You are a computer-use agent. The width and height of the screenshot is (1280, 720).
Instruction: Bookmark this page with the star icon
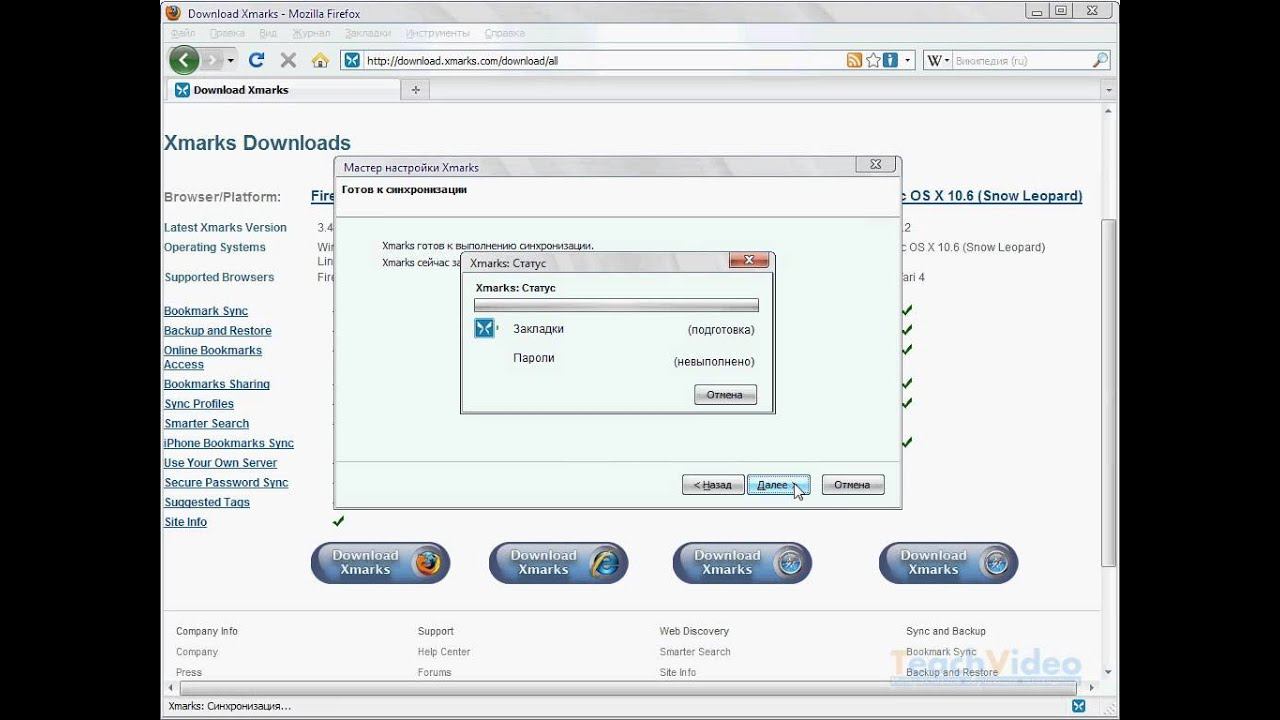click(873, 60)
